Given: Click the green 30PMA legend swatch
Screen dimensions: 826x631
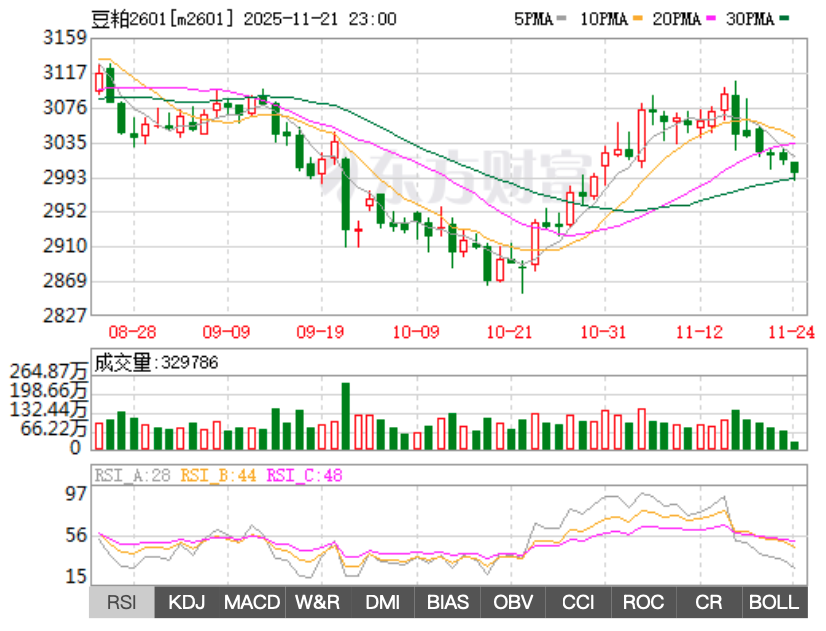Looking at the screenshot, I should tap(785, 20).
